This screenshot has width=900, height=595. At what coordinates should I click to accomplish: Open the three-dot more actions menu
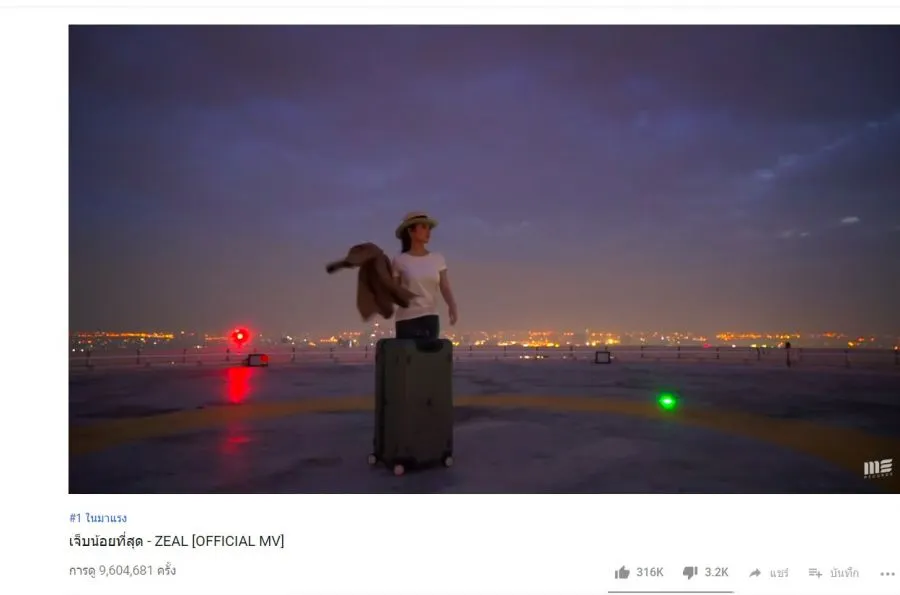[x=887, y=574]
